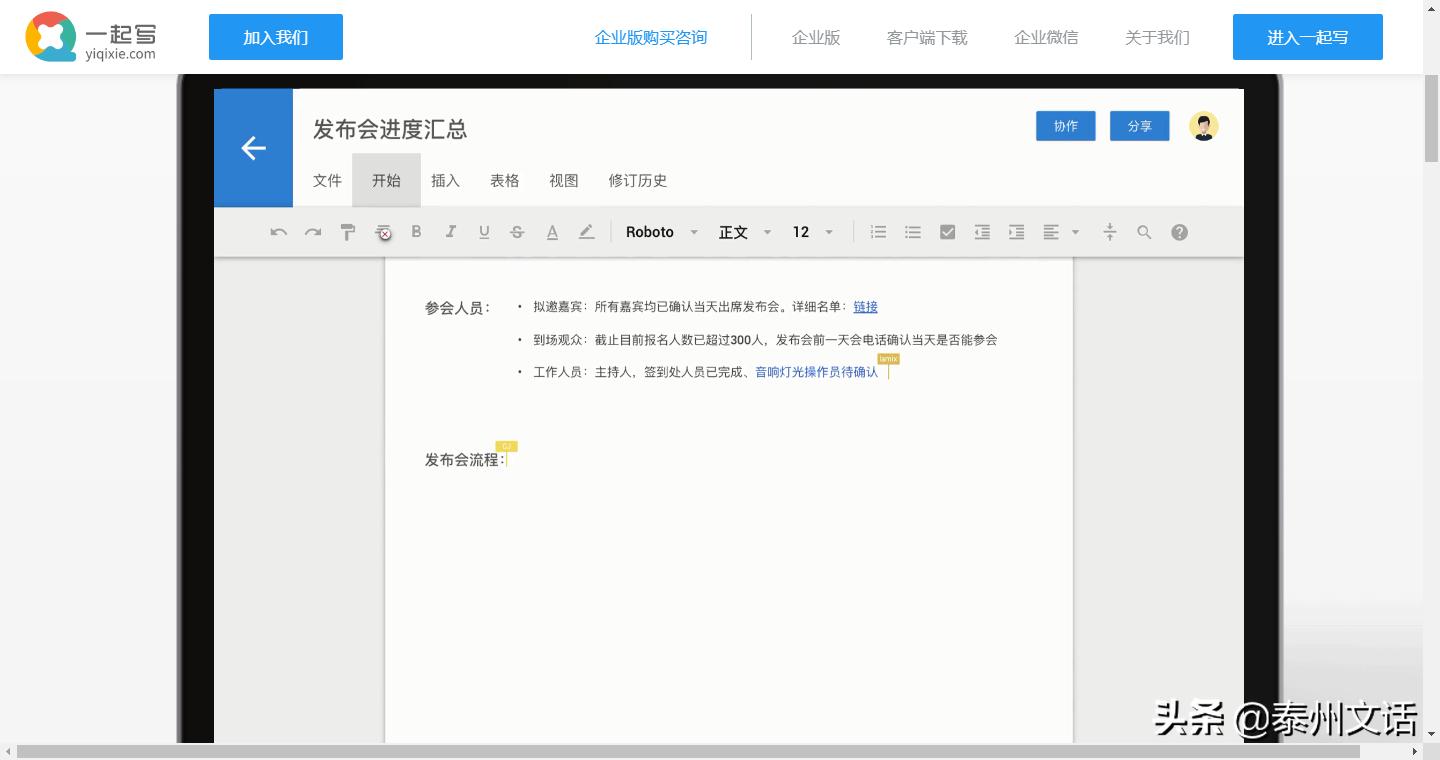Switch to the 插入 tab
1440x760 pixels.
(x=445, y=180)
